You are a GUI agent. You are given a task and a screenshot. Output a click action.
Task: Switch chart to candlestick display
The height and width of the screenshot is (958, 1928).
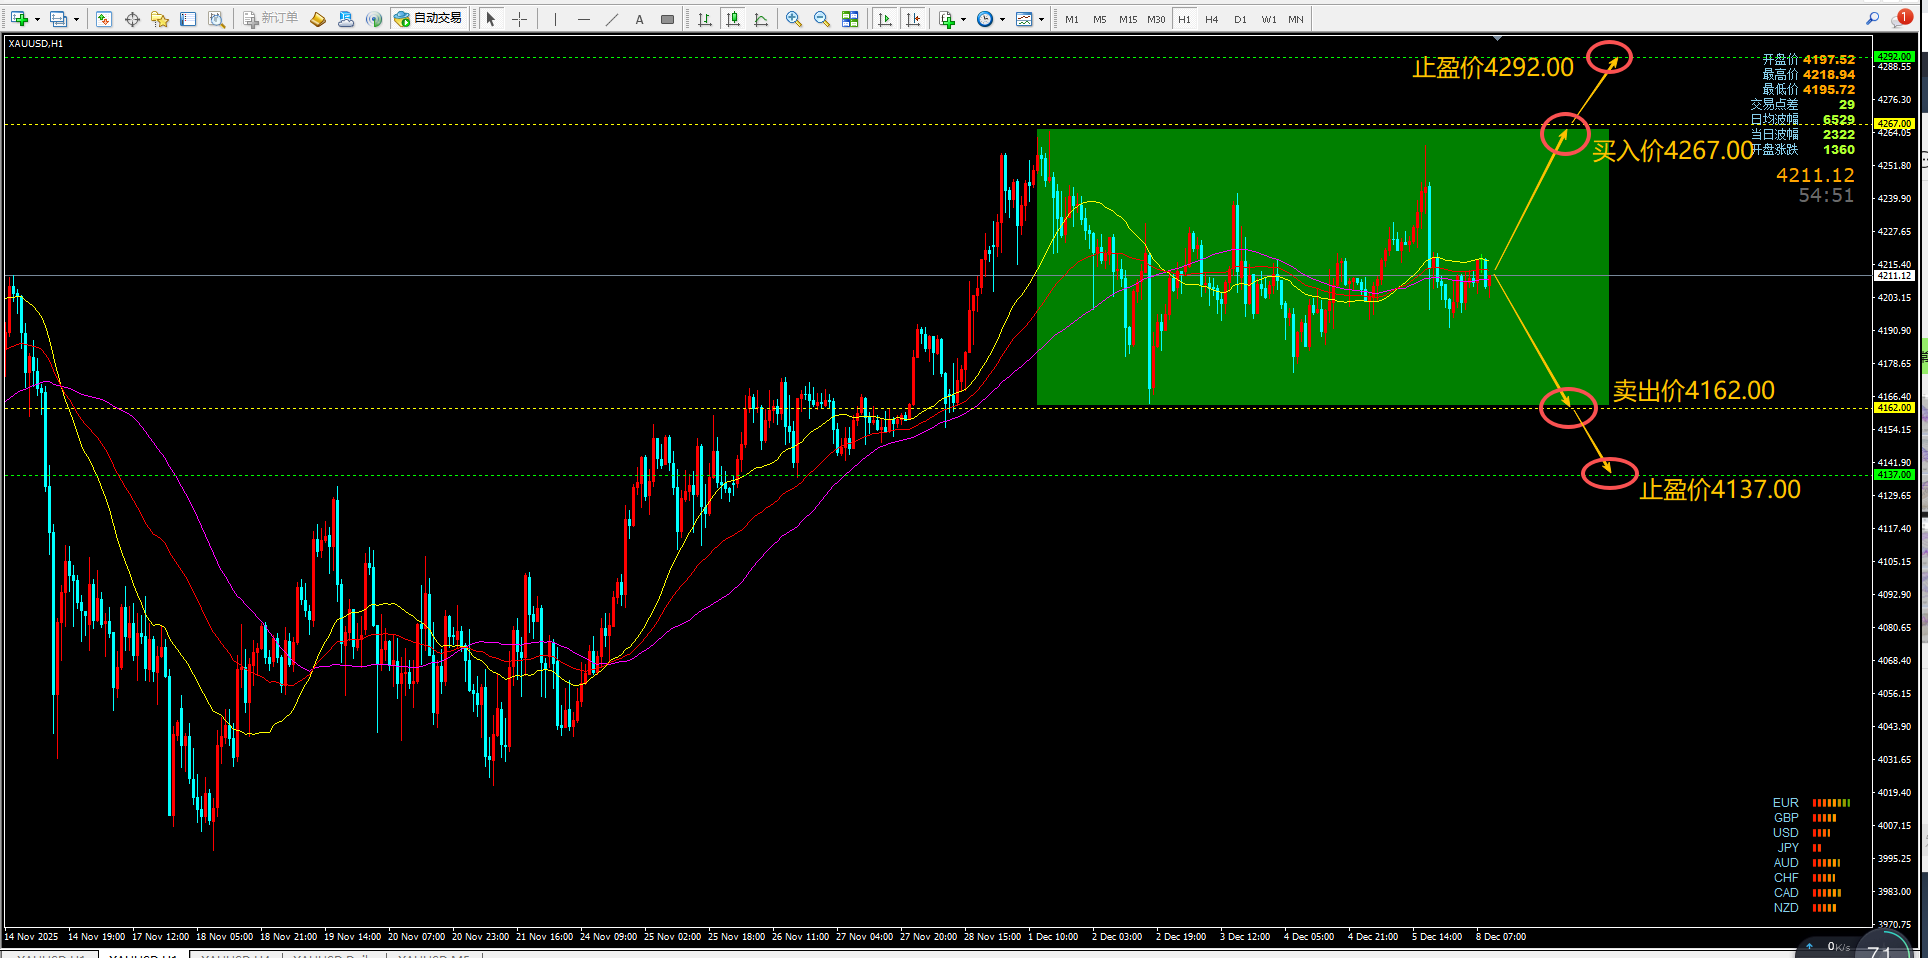(x=733, y=19)
